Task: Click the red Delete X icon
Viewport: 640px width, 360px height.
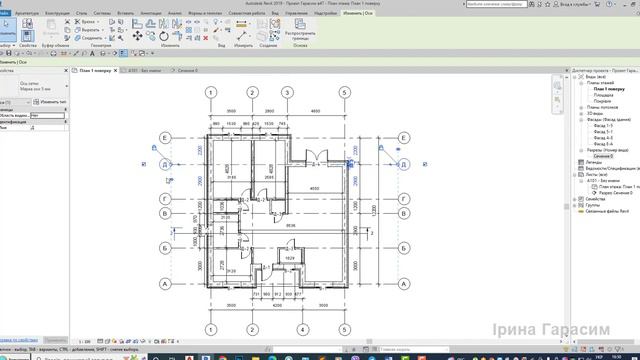Action: 206,38
